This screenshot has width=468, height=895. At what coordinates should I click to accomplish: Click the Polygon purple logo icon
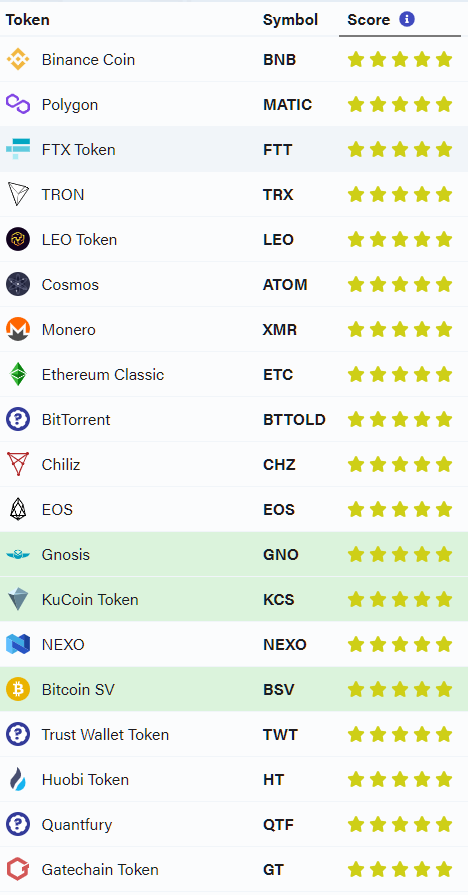(x=18, y=104)
